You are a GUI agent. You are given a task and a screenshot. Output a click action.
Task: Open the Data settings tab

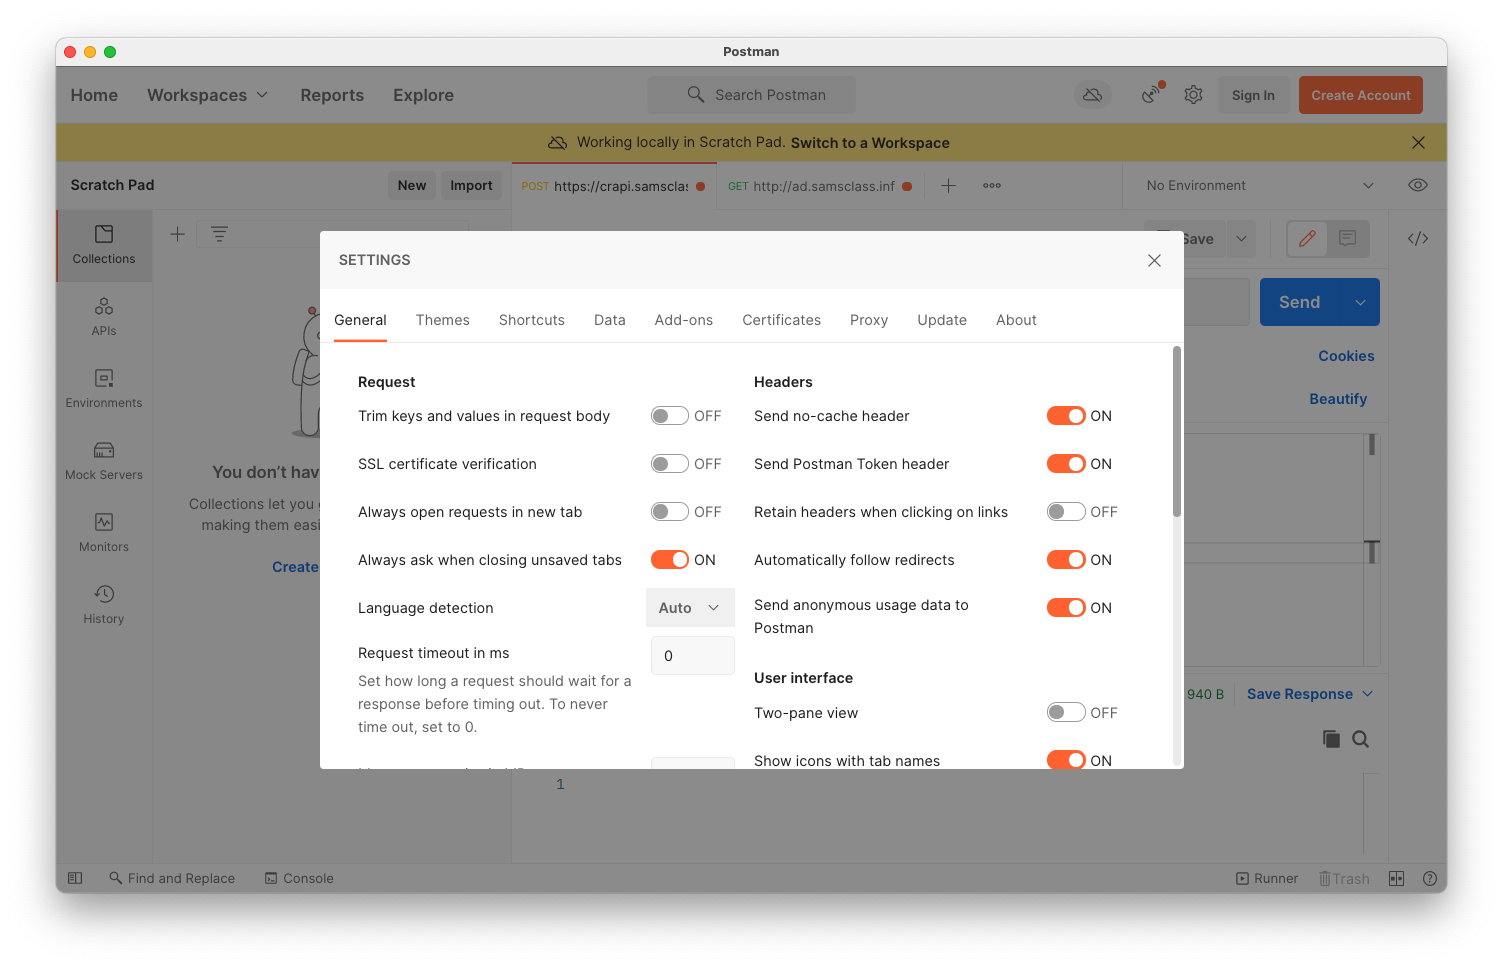610,320
